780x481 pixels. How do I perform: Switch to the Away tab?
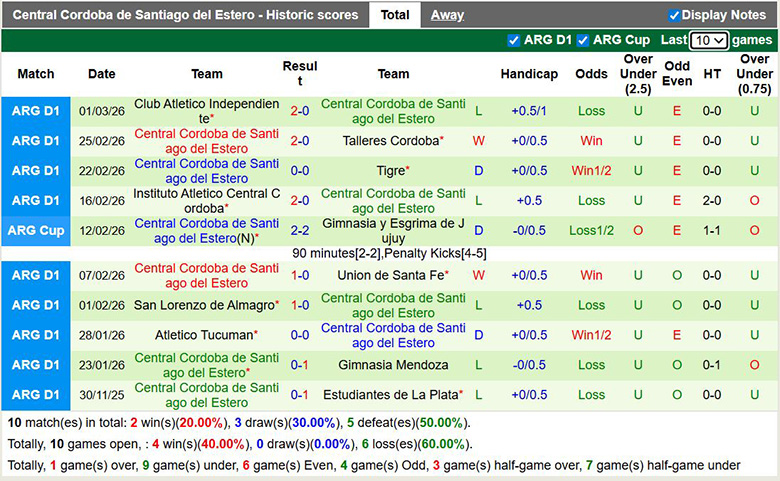point(447,15)
